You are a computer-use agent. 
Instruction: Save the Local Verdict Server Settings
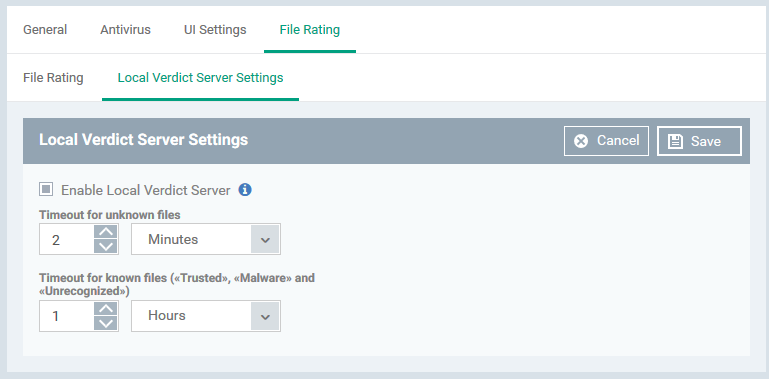[699, 141]
